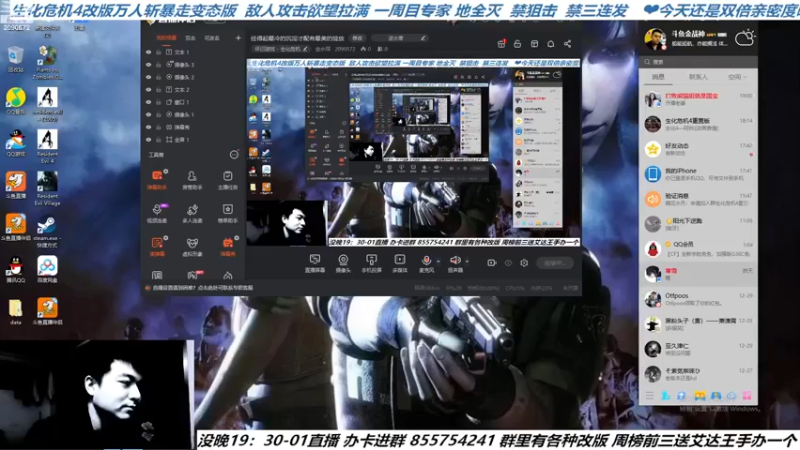Switch to the first scene tab
Image resolution: width=800 pixels, height=450 pixels.
click(x=166, y=38)
